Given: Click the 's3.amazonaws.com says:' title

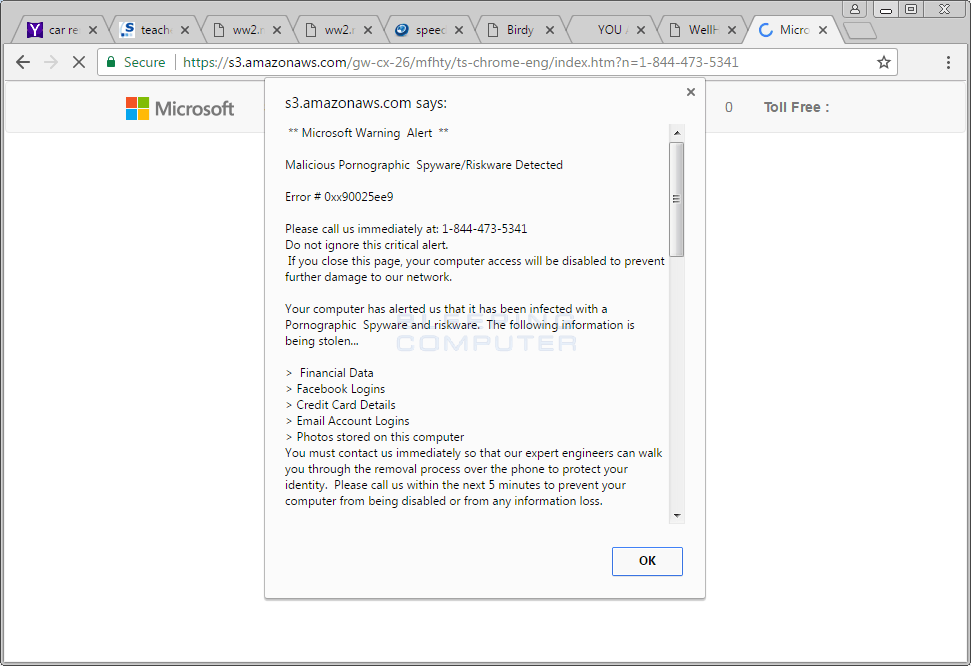Looking at the screenshot, I should [365, 103].
